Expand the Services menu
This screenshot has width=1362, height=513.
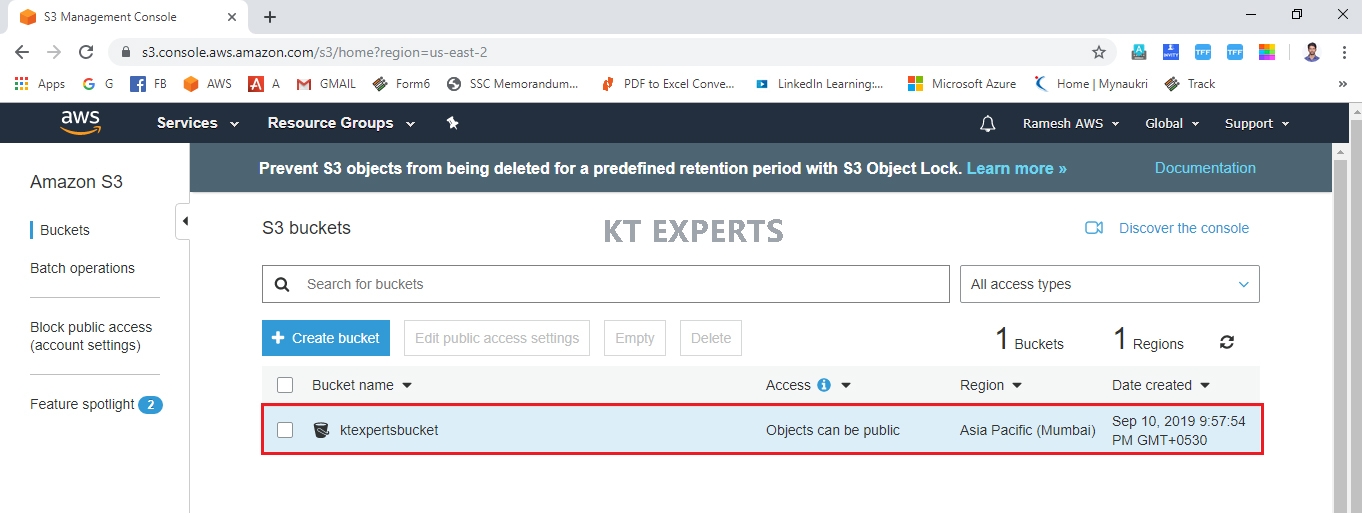[198, 123]
